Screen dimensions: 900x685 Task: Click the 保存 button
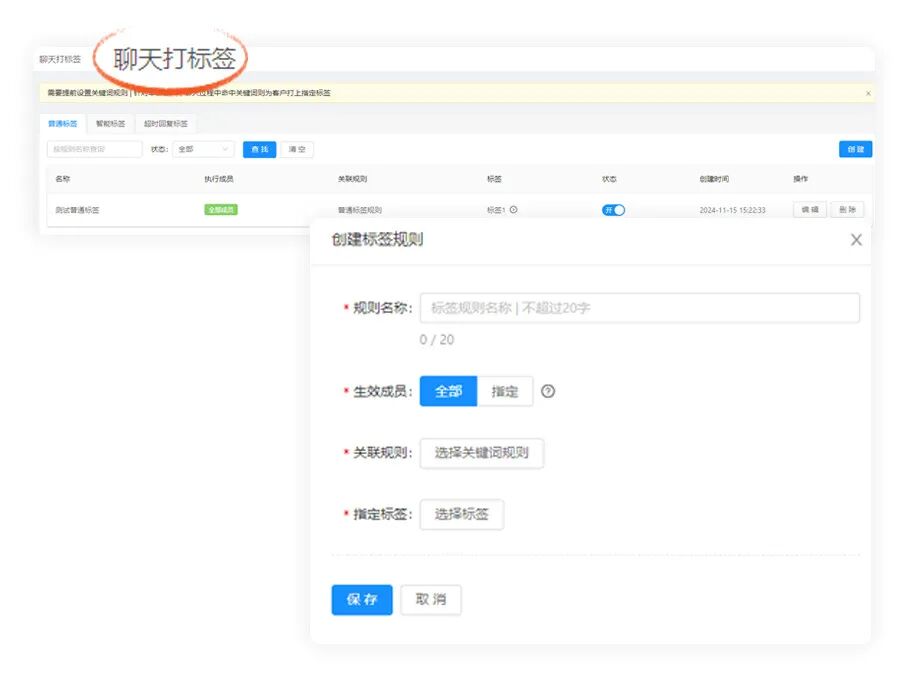click(361, 600)
